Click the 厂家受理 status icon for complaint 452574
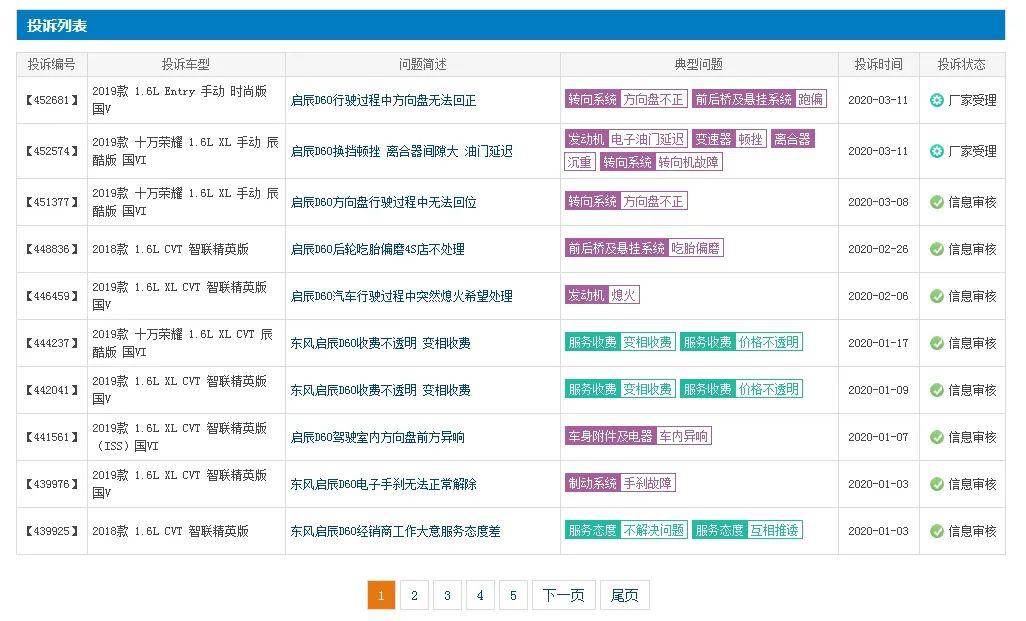Viewport: 1026px width, 621px height. click(936, 151)
